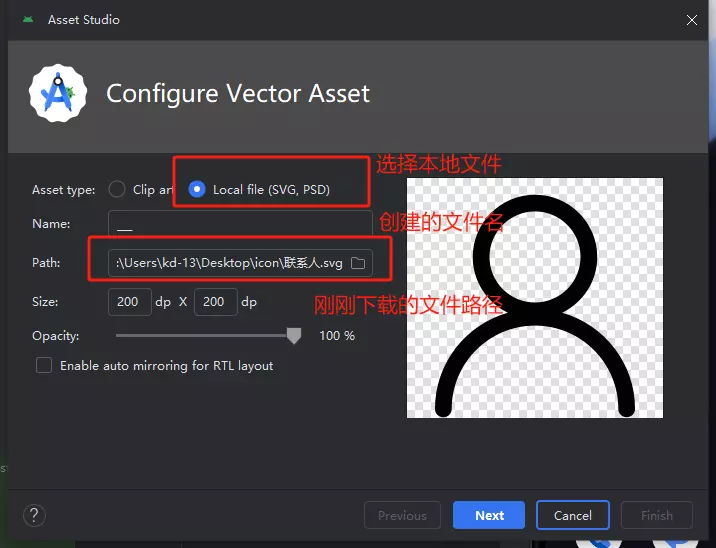Focus the Path text field with the SVG path
716x548 pixels.
pos(228,263)
